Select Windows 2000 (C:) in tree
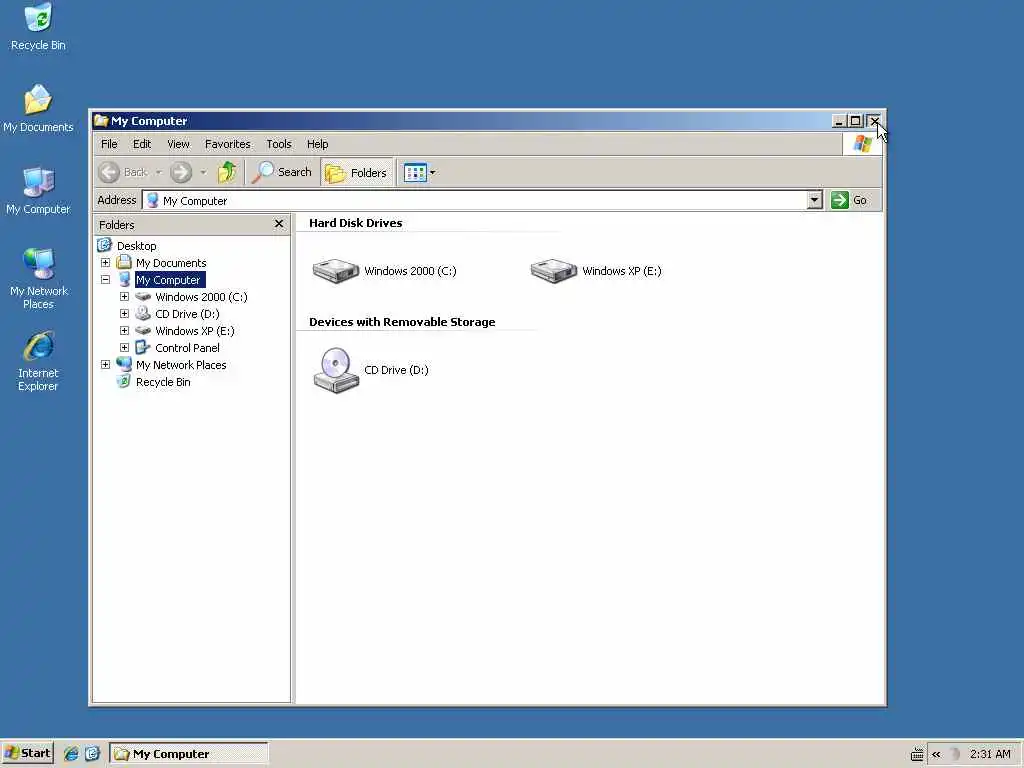This screenshot has height=768, width=1024. pos(201,297)
